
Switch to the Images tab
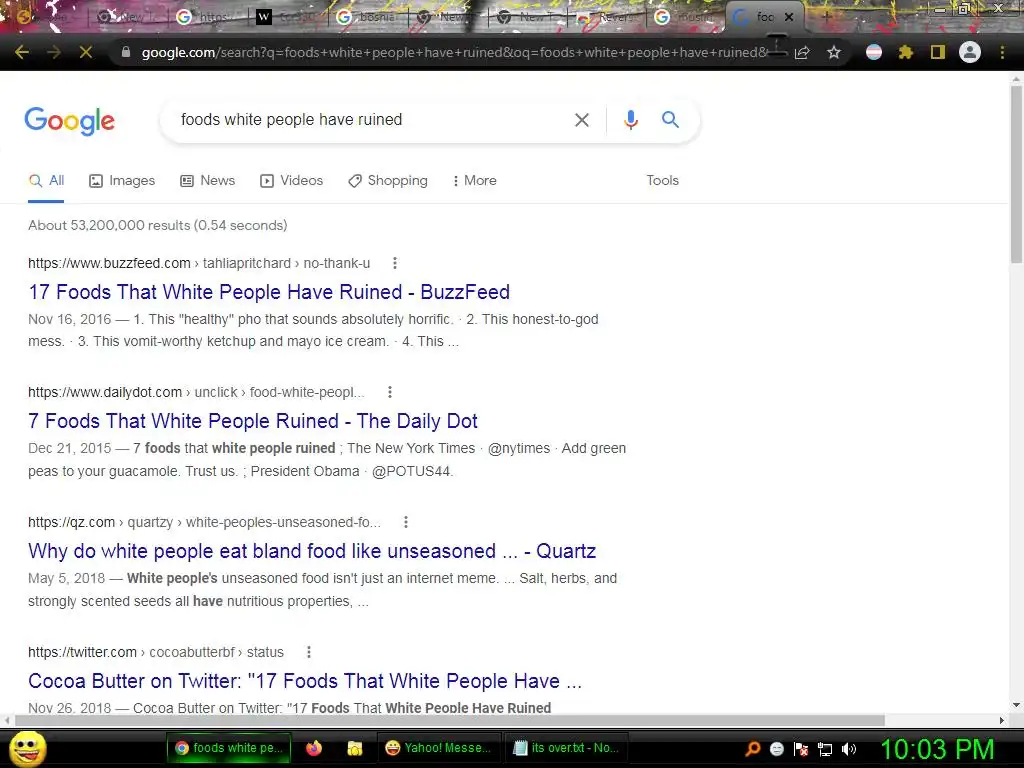pos(122,181)
